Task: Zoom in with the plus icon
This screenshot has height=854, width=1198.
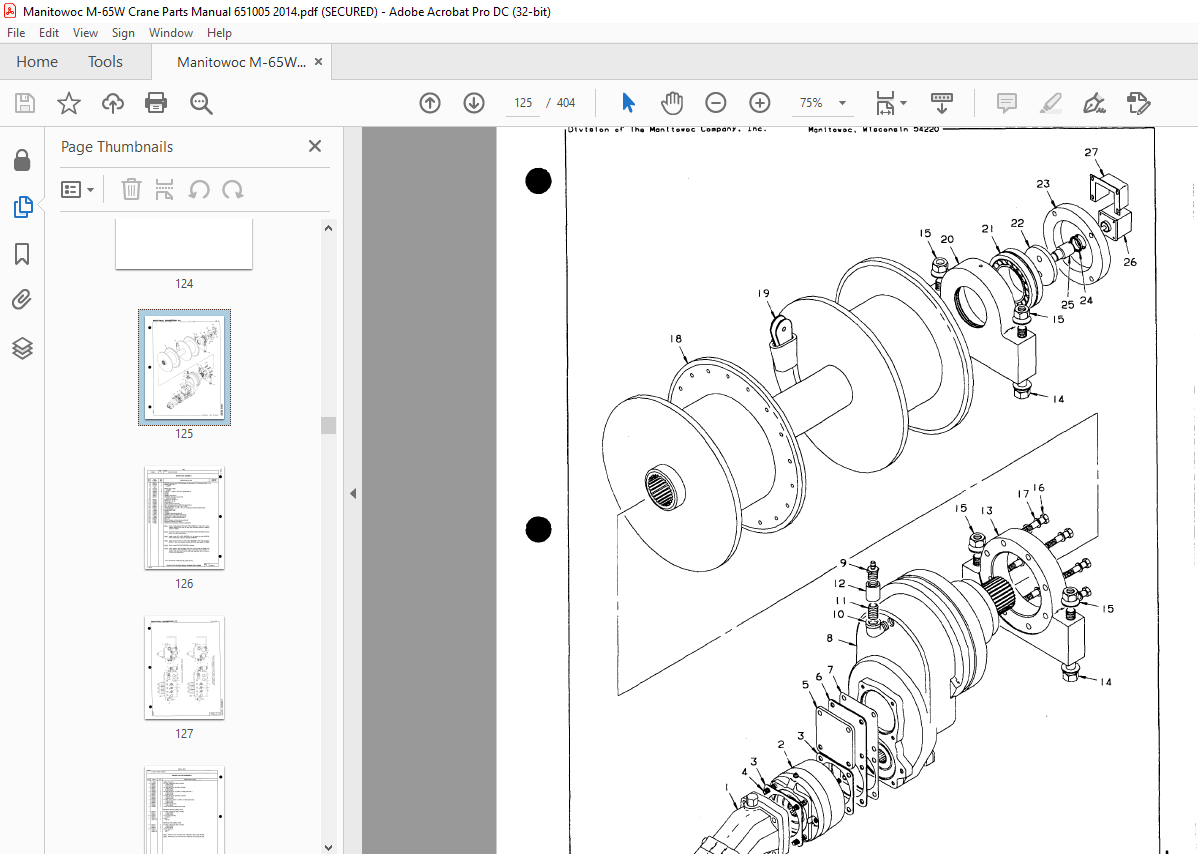Action: (759, 102)
